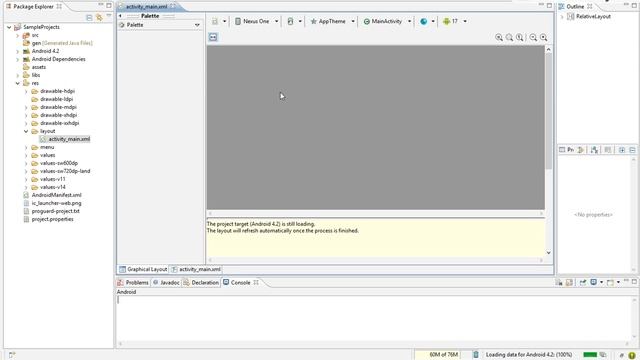Click the green Android API level icon
Screen dimensions: 640x360
click(447, 21)
